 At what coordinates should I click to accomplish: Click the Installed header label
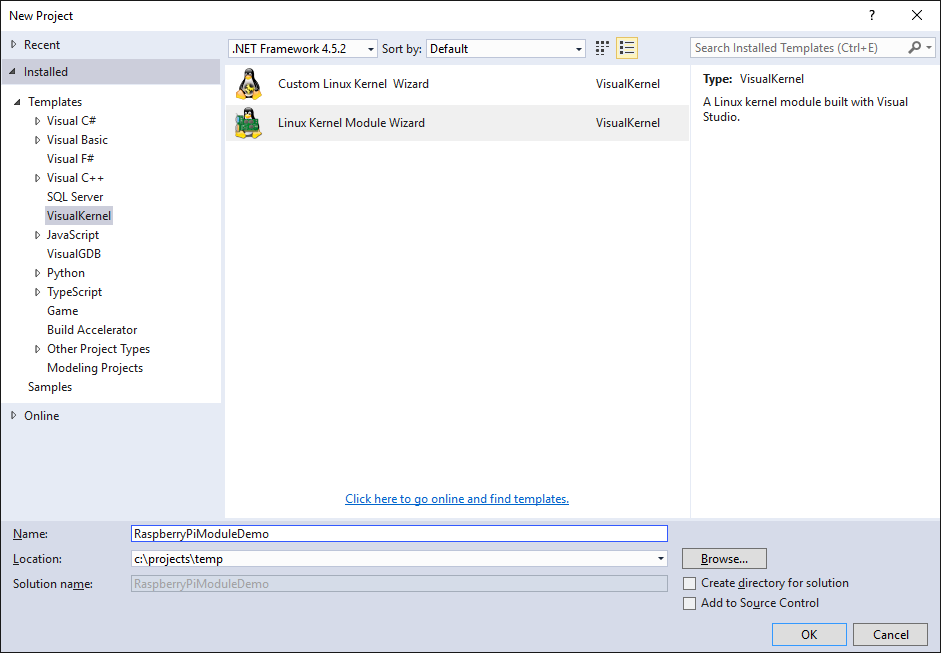[x=46, y=71]
